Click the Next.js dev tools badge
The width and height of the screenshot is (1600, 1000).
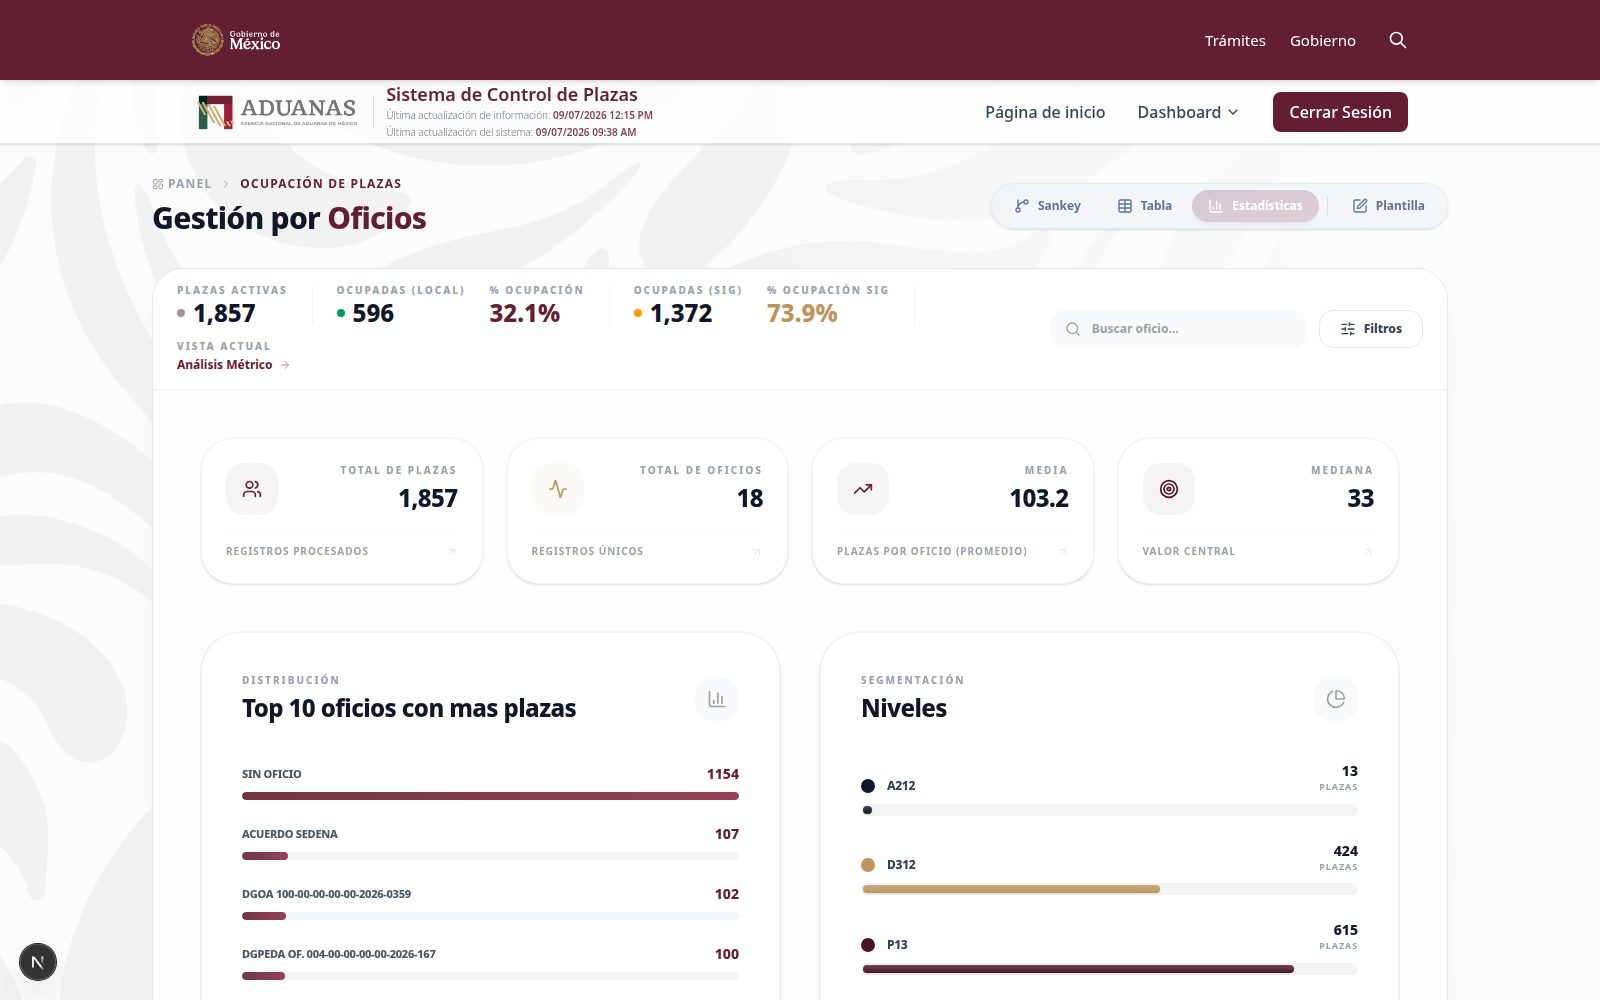[38, 962]
